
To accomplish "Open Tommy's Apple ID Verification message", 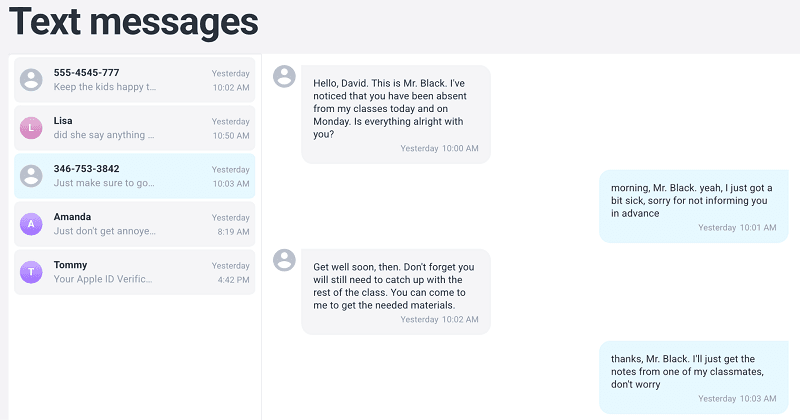I will coord(135,272).
